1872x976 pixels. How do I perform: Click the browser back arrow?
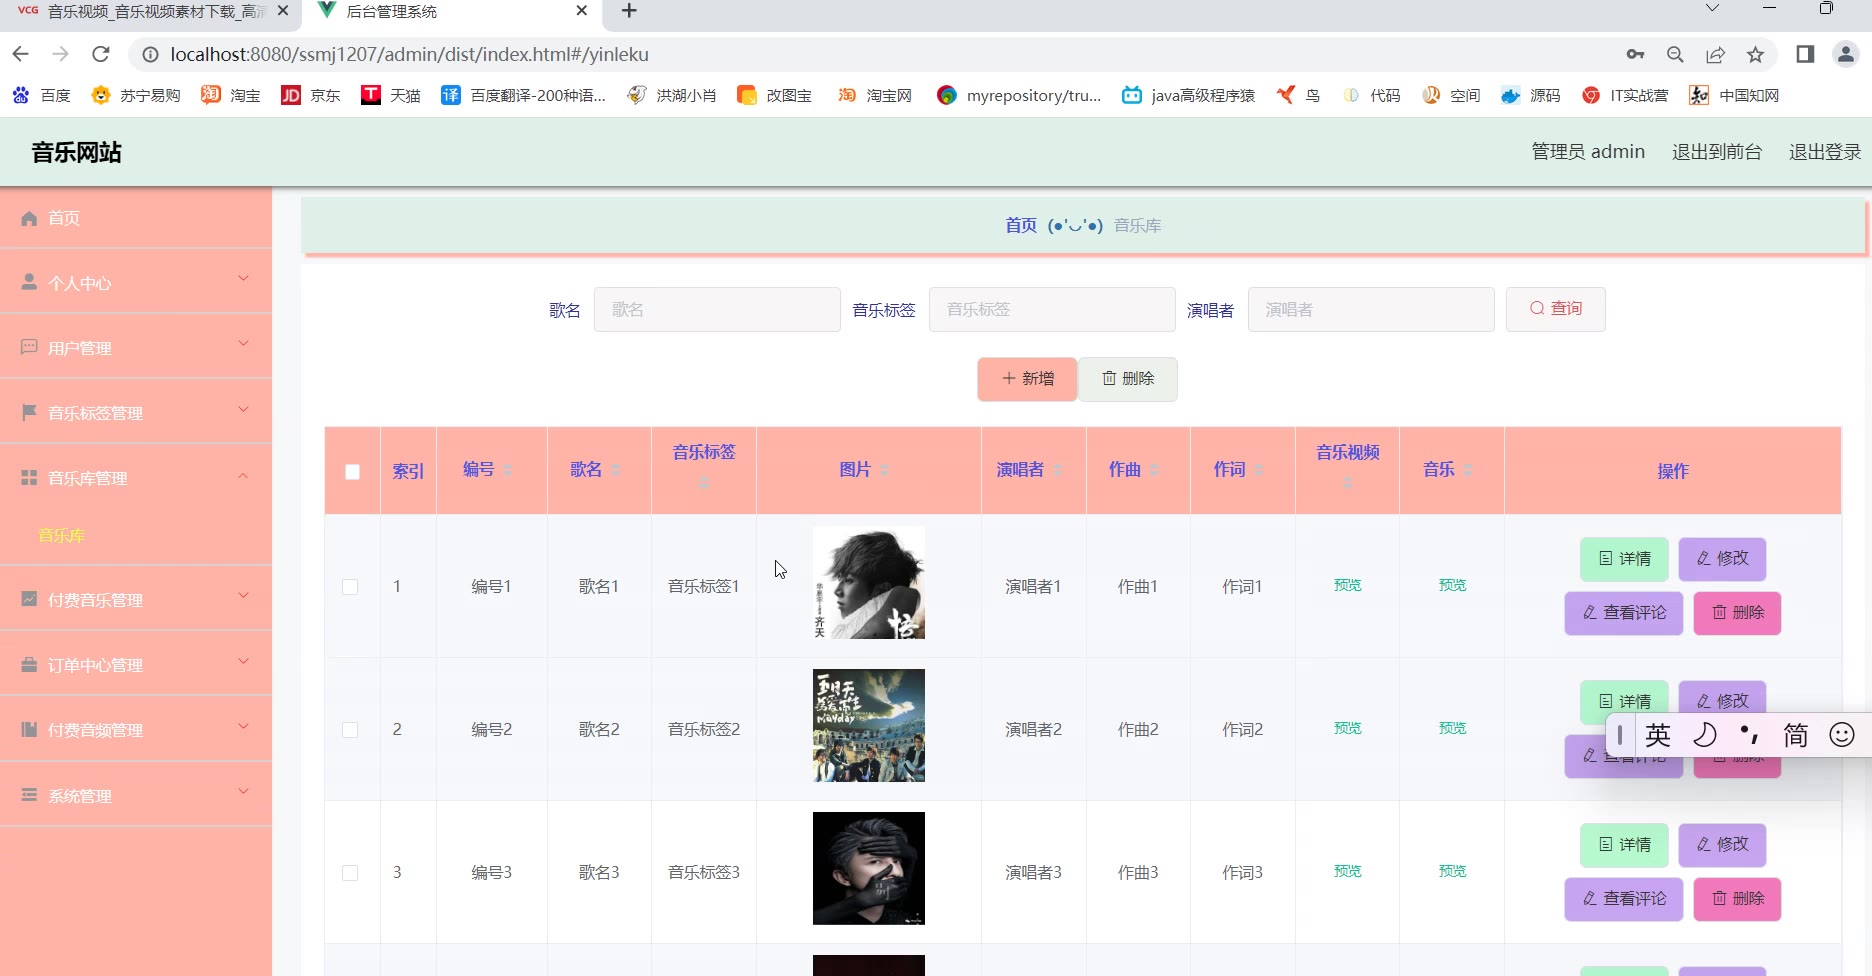(21, 54)
